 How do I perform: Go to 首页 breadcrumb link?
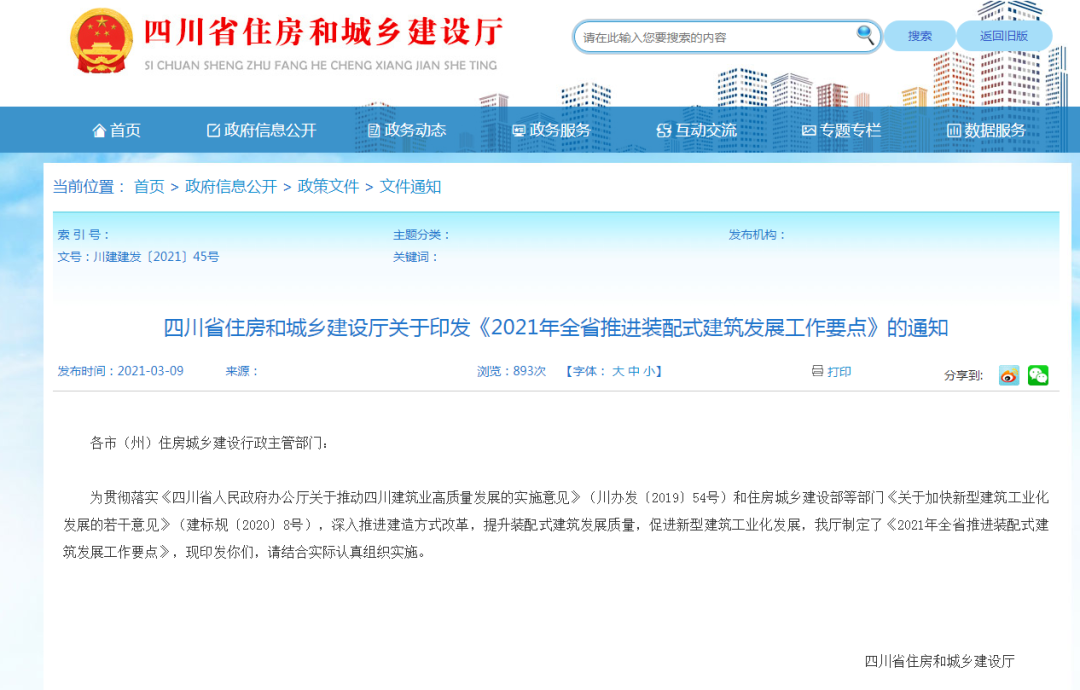149,187
